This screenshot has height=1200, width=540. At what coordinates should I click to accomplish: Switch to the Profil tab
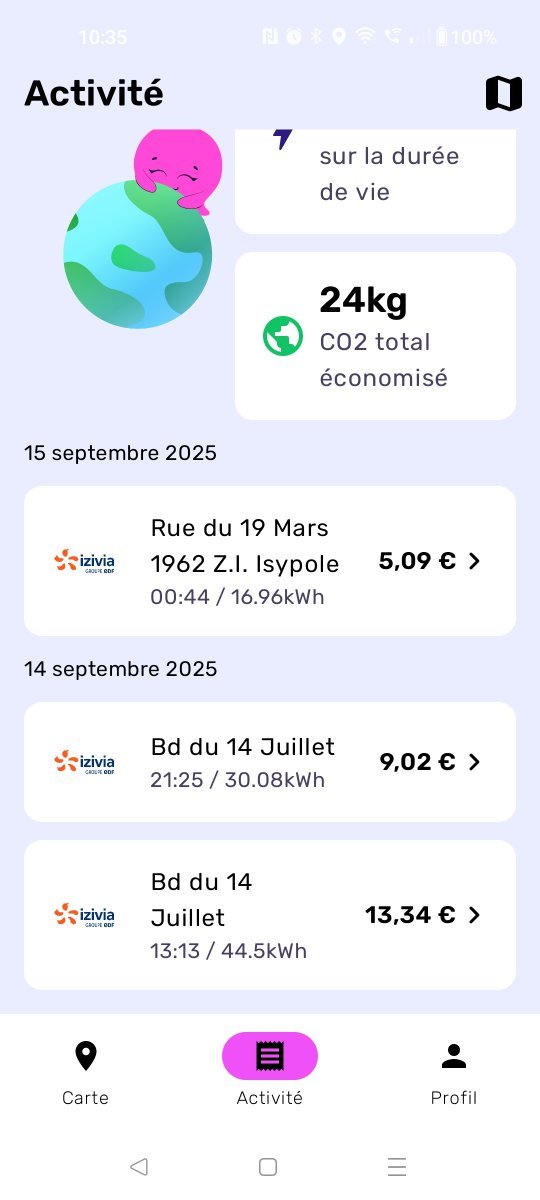pyautogui.click(x=454, y=1072)
